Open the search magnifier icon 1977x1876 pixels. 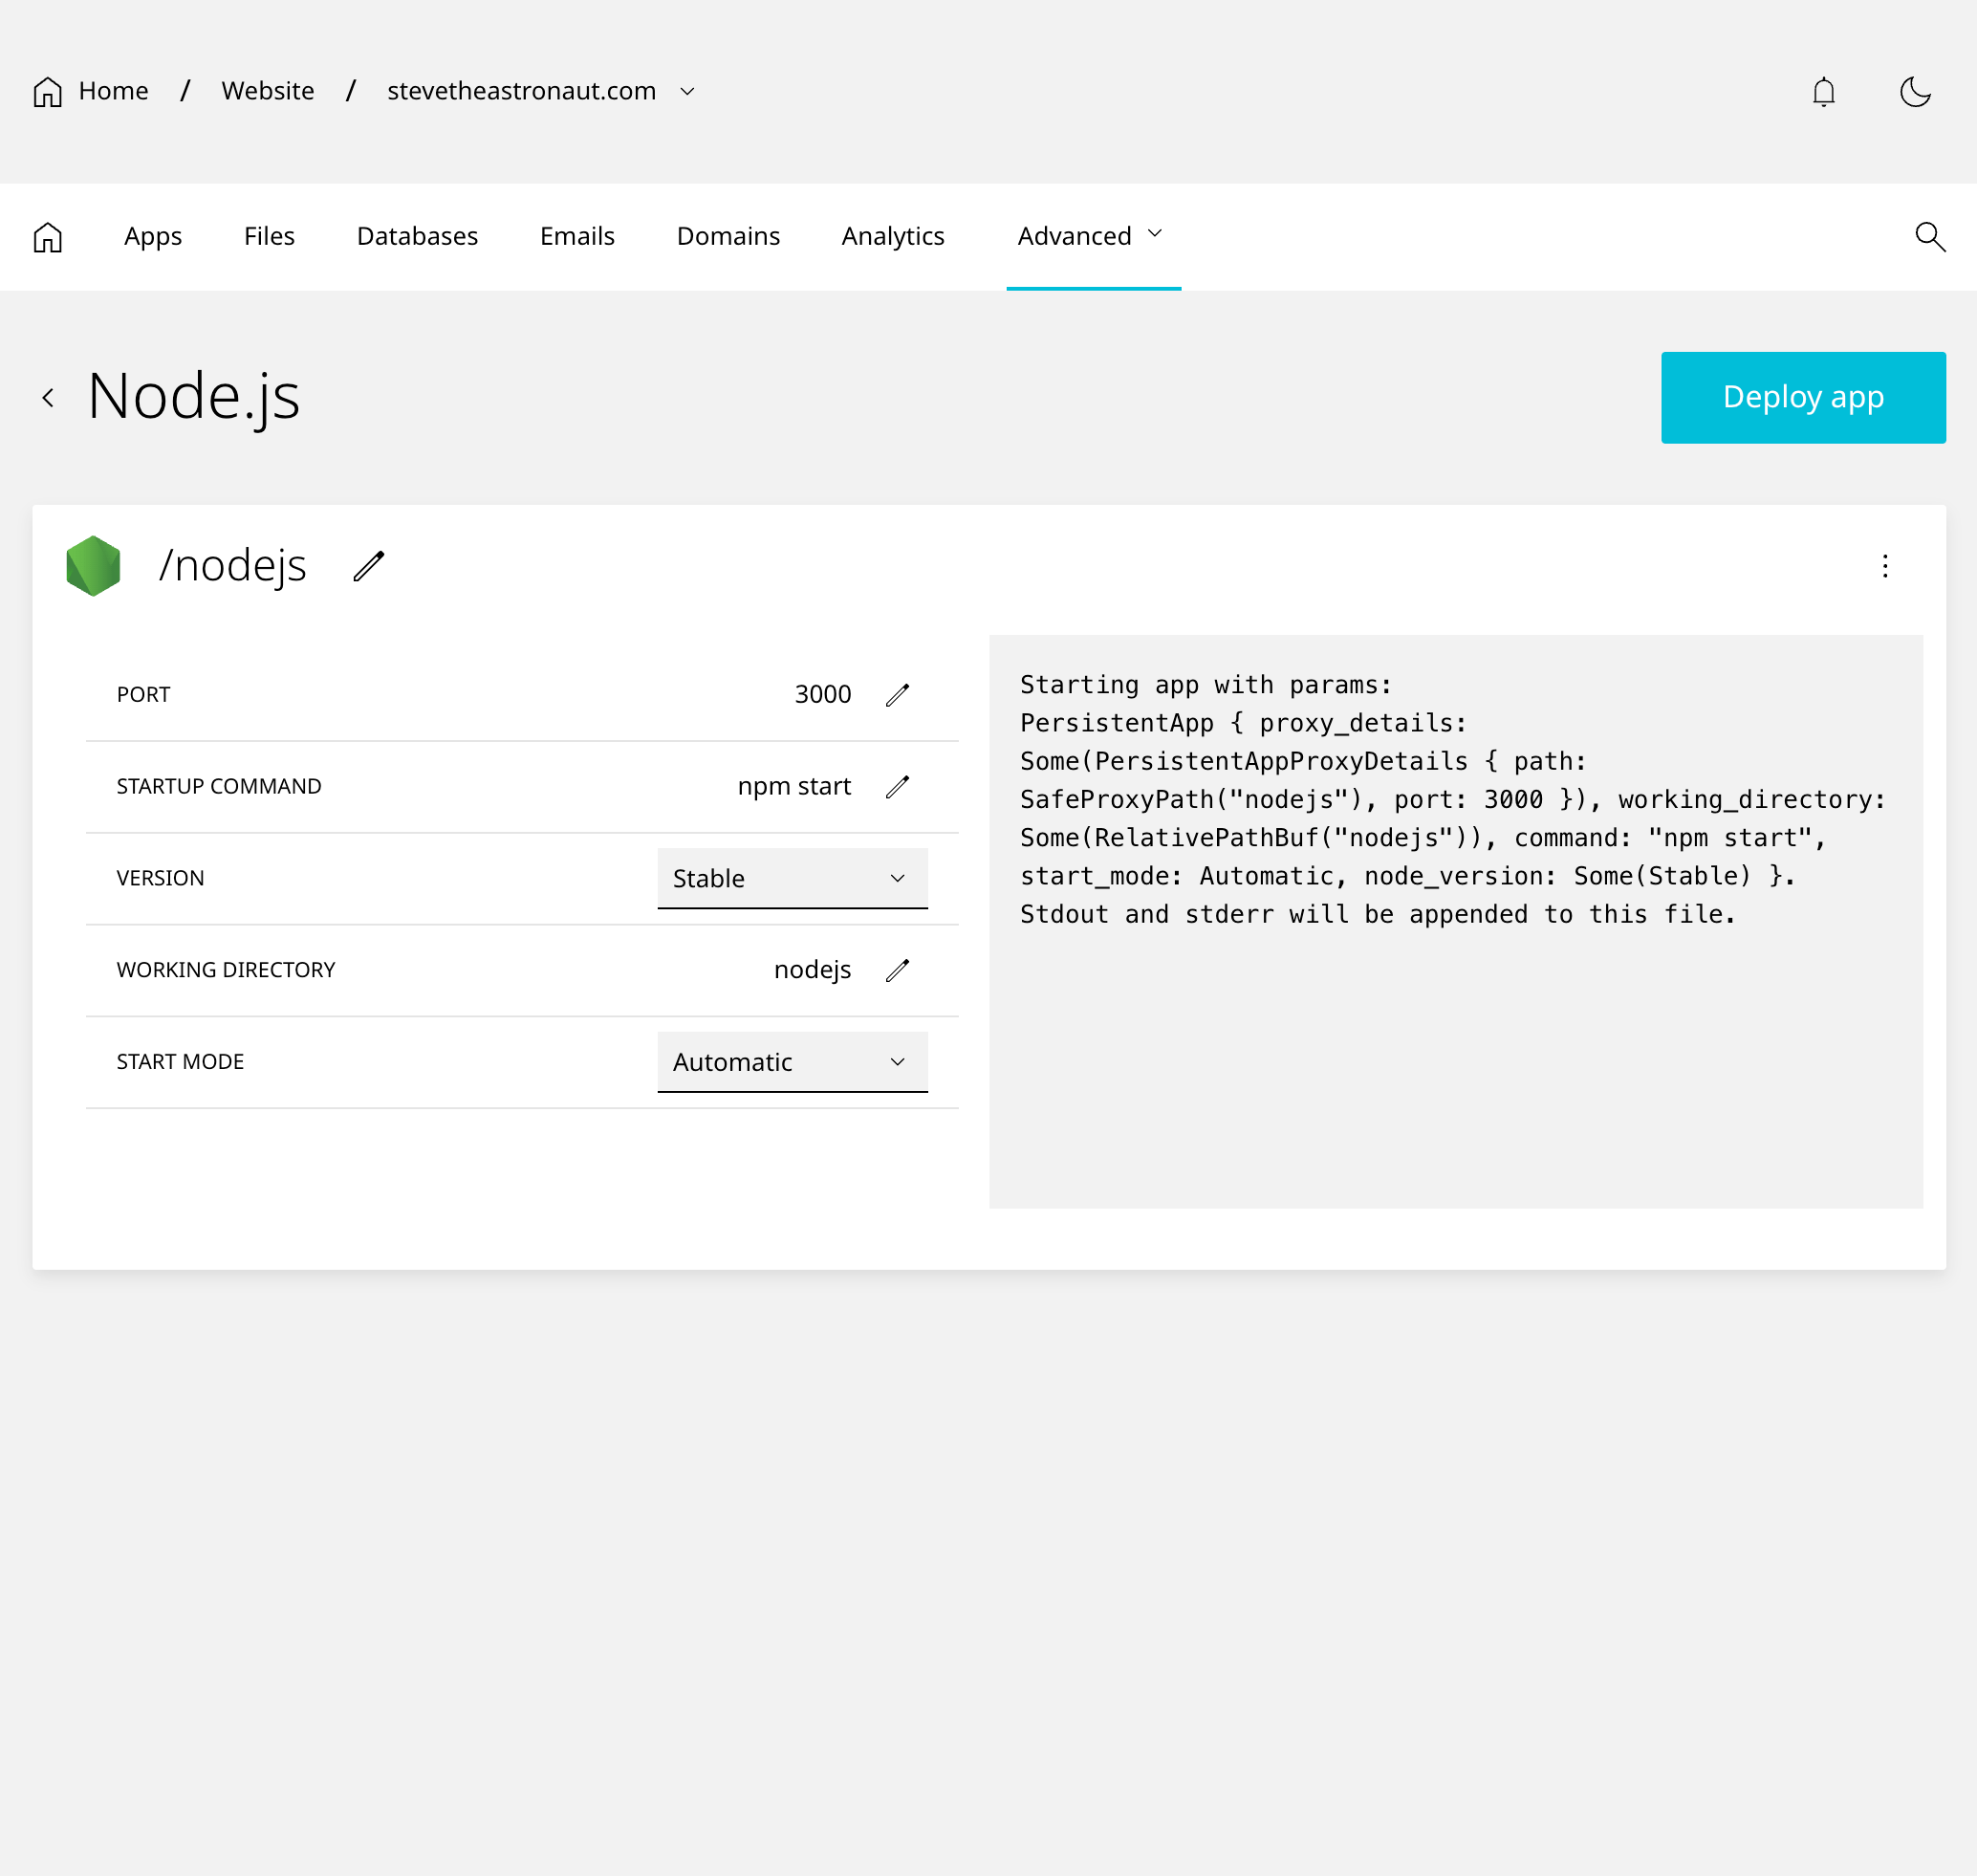click(1929, 237)
